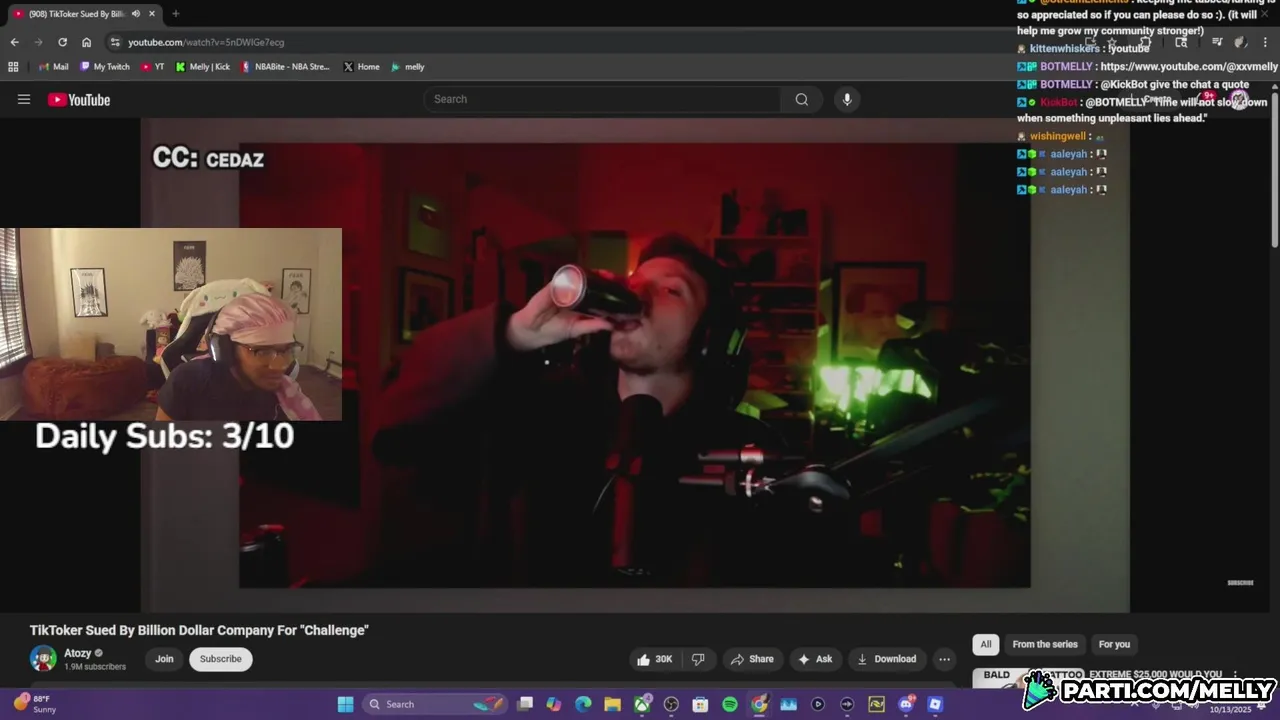The image size is (1280, 720).
Task: Reload the page
Action: (62, 42)
